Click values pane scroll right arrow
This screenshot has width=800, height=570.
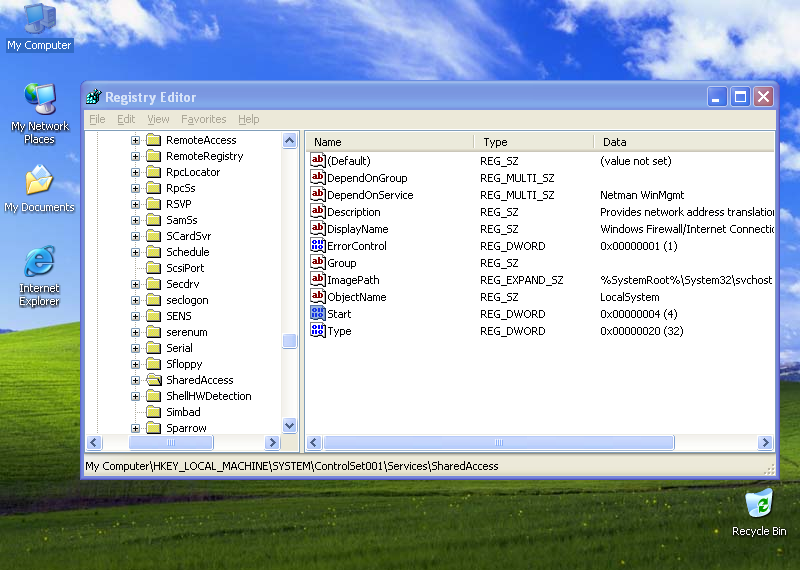click(765, 442)
